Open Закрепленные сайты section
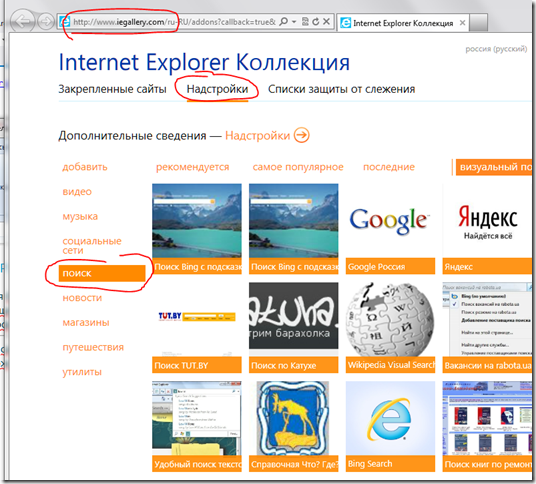This screenshot has width=536, height=484. 112,89
